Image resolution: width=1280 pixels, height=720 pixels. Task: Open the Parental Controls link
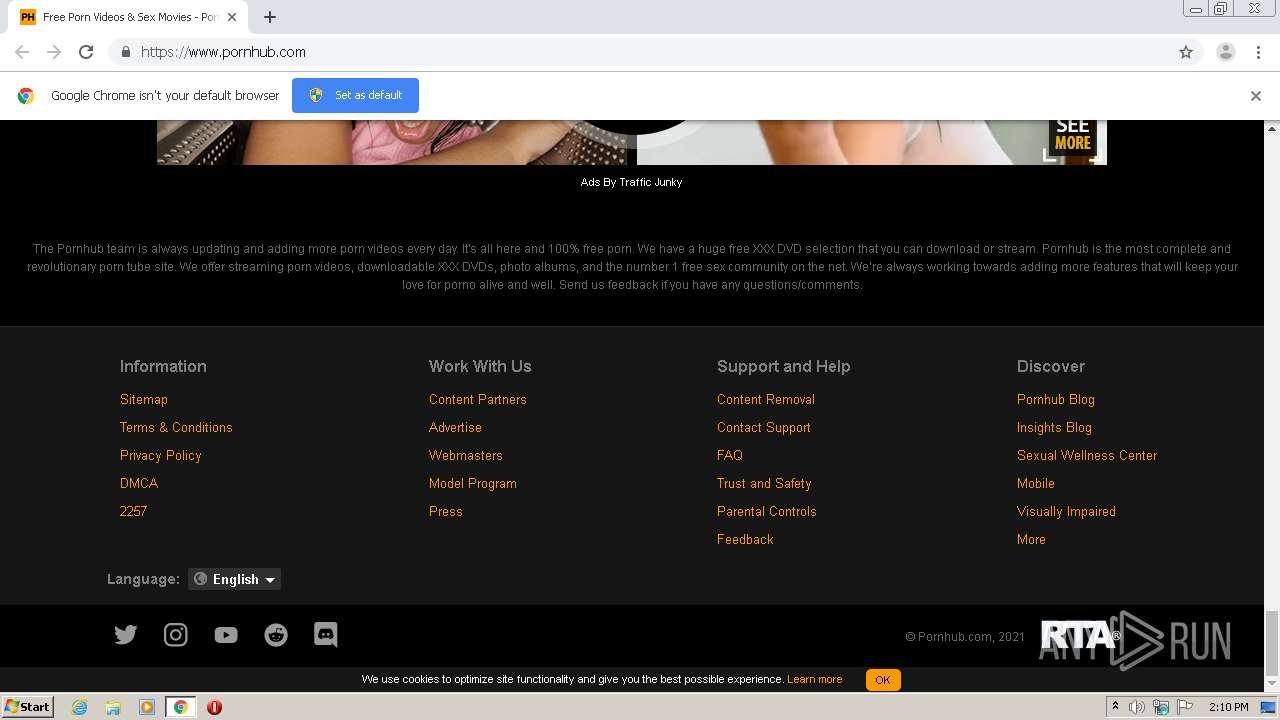click(767, 511)
